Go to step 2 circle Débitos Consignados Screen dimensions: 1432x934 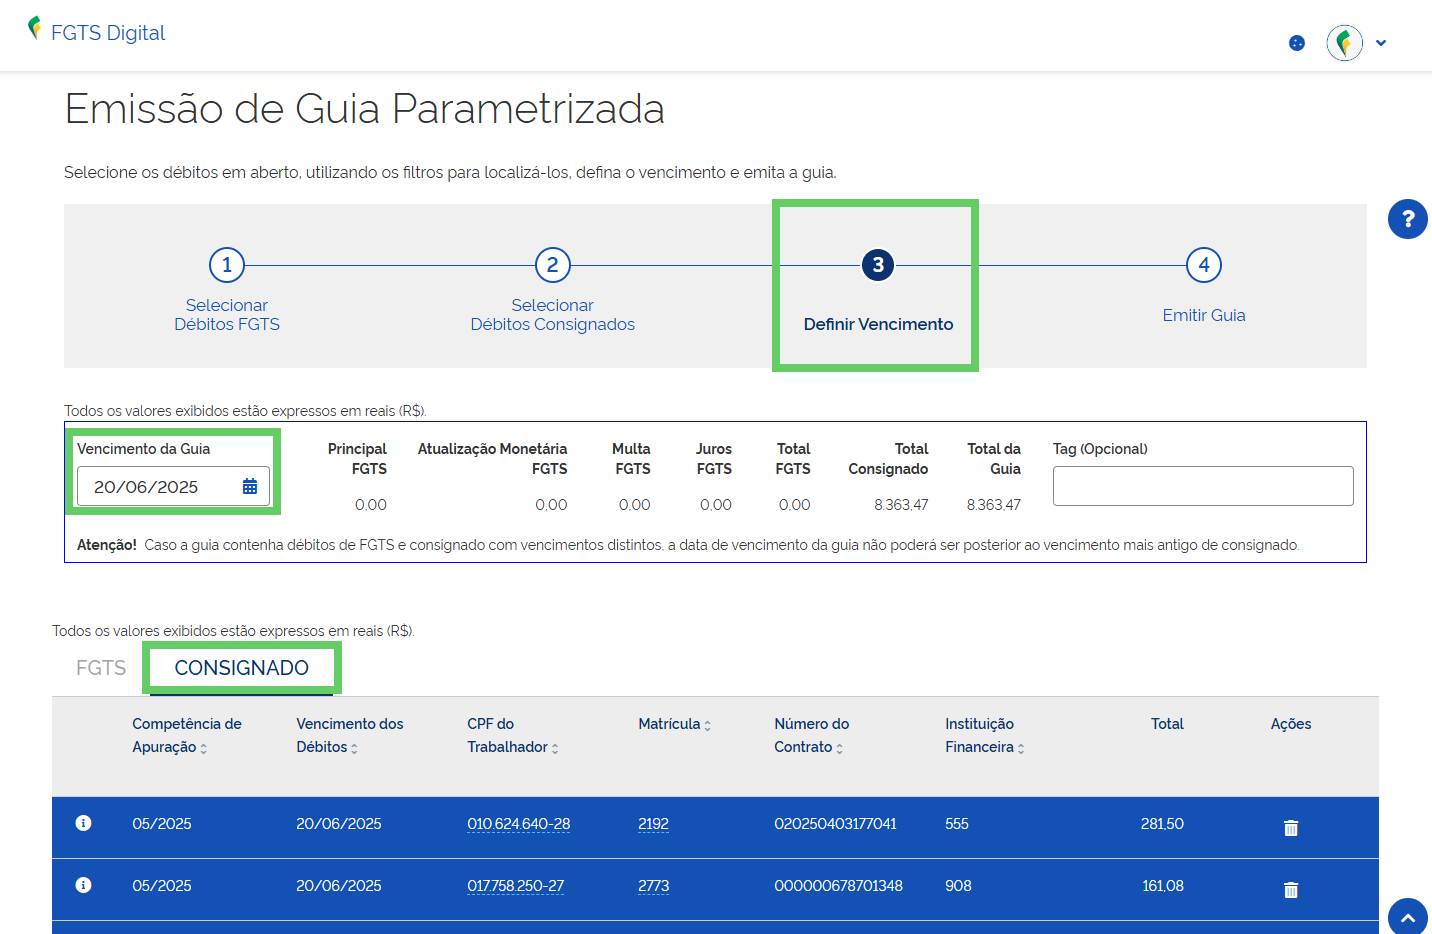point(553,265)
